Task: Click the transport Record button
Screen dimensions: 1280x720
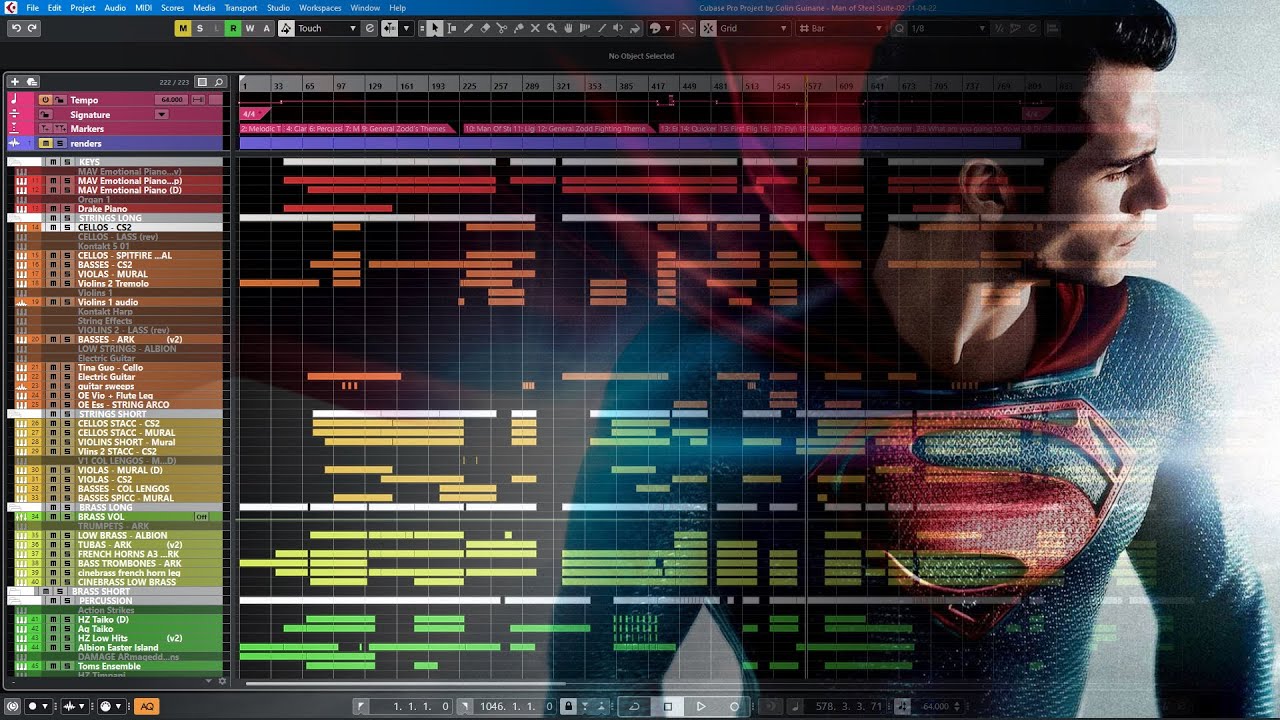Action: point(734,706)
